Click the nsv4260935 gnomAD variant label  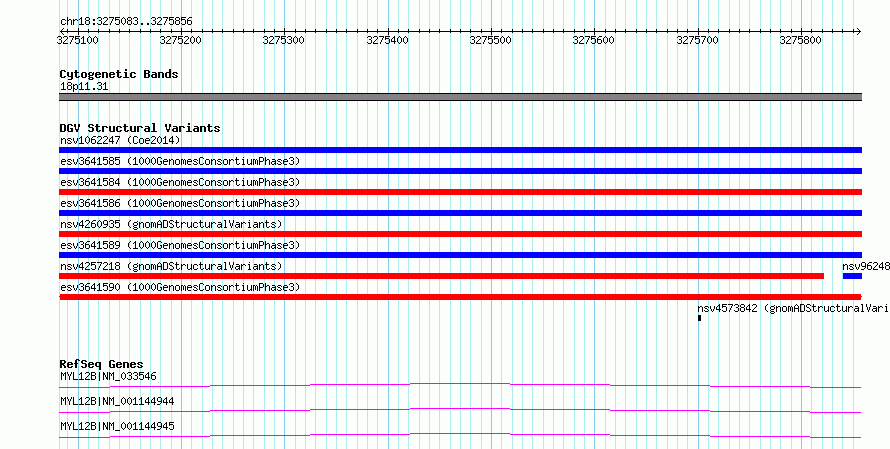point(171,224)
